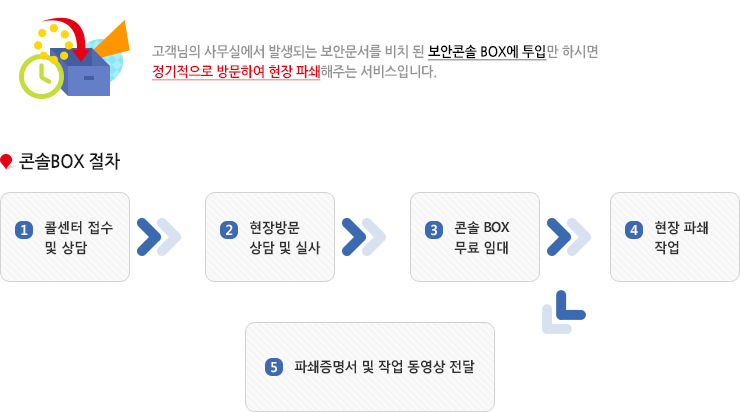Select the 콘솔 BOX 무료 임대 step text
Screen dimensions: 740x412
(x=482, y=237)
